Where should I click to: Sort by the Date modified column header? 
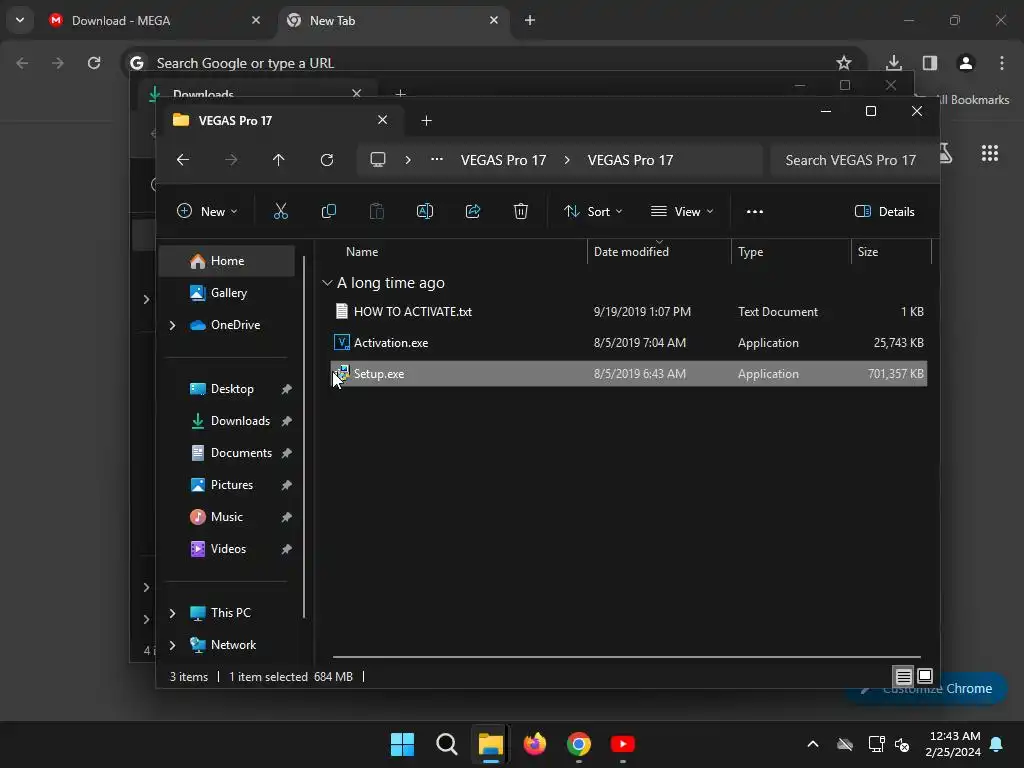point(631,252)
